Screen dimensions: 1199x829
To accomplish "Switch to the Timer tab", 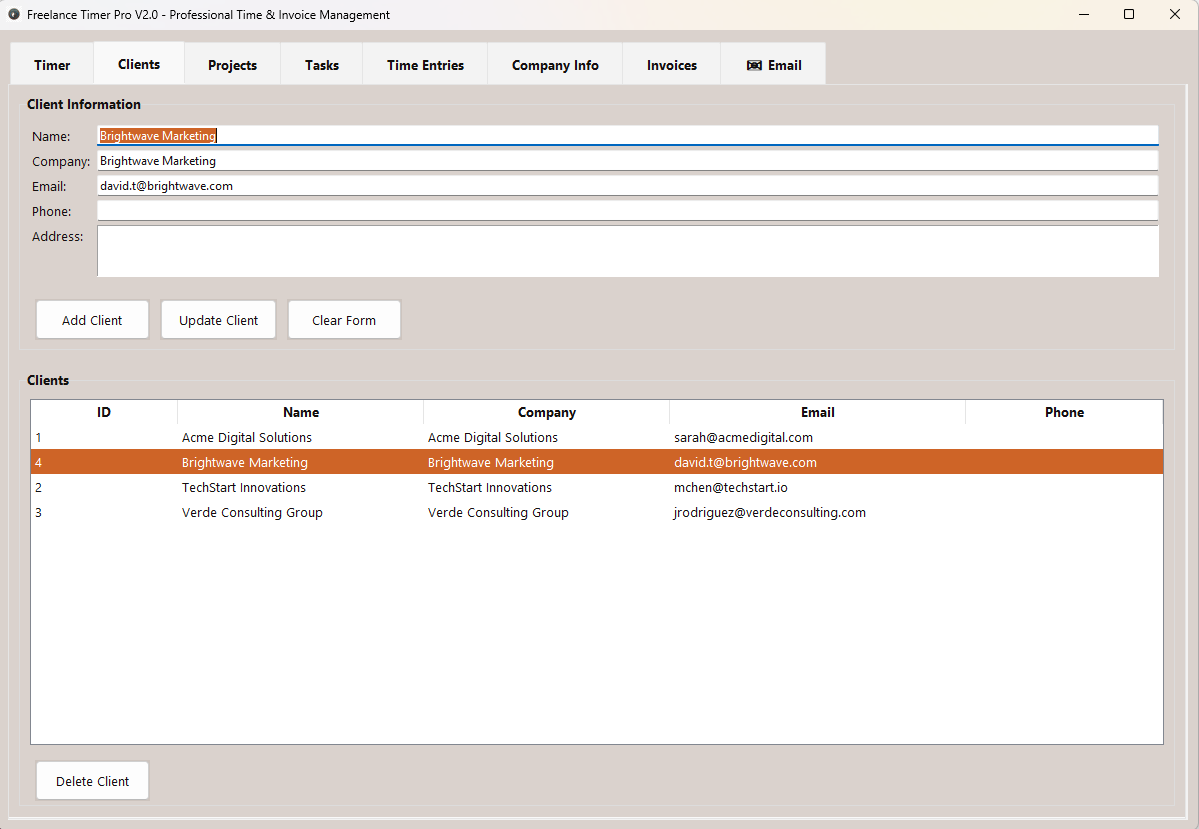I will coord(51,64).
